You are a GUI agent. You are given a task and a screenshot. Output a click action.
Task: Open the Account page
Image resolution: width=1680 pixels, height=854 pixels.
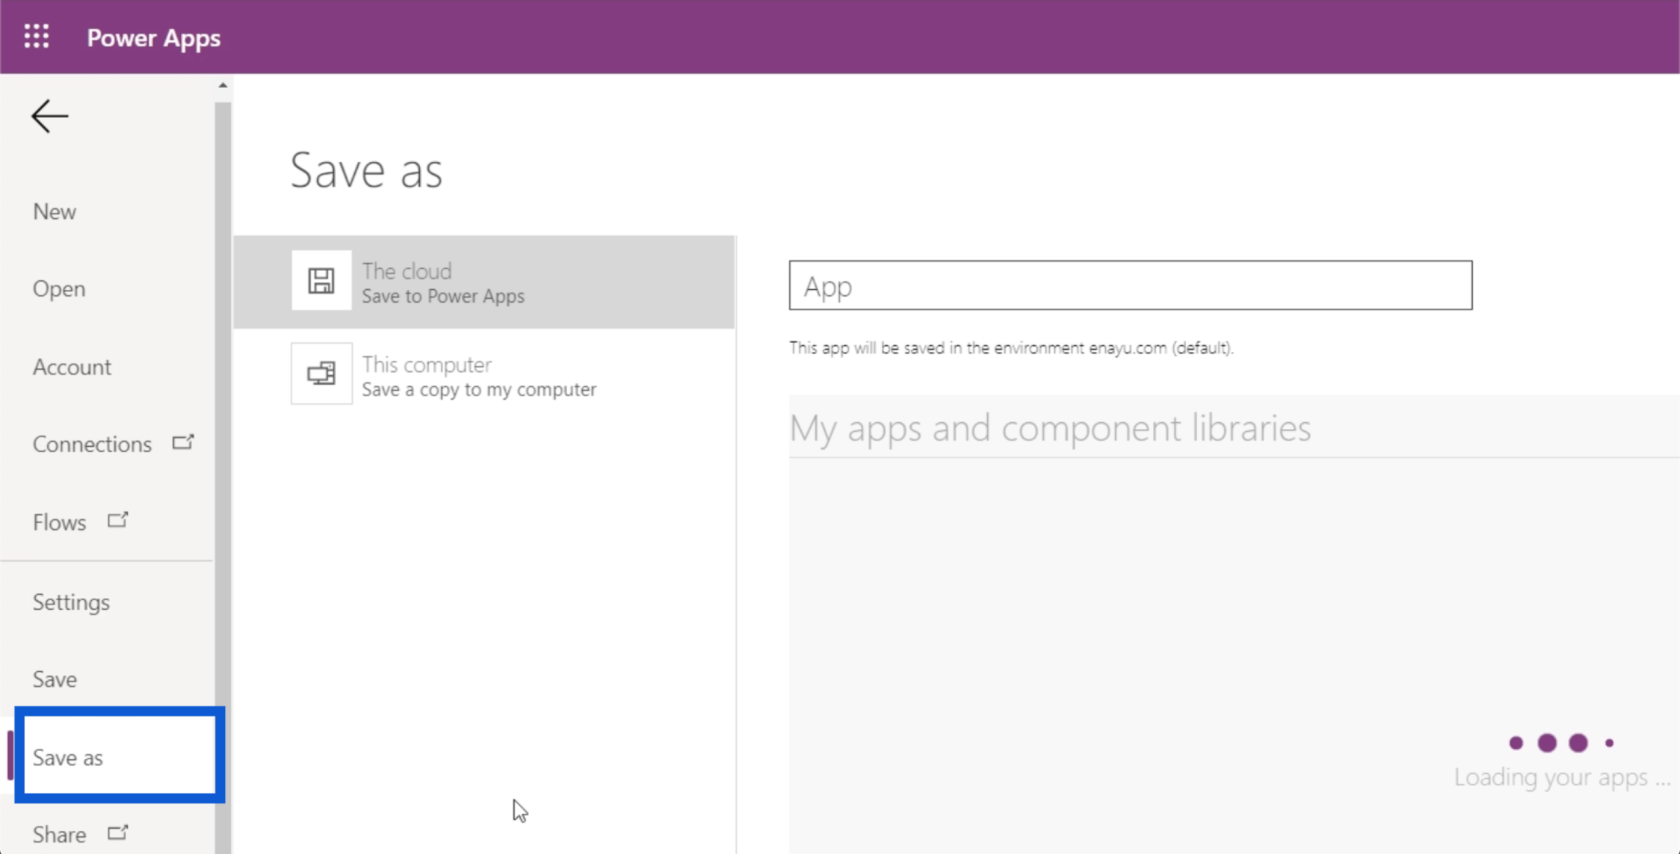(x=72, y=367)
